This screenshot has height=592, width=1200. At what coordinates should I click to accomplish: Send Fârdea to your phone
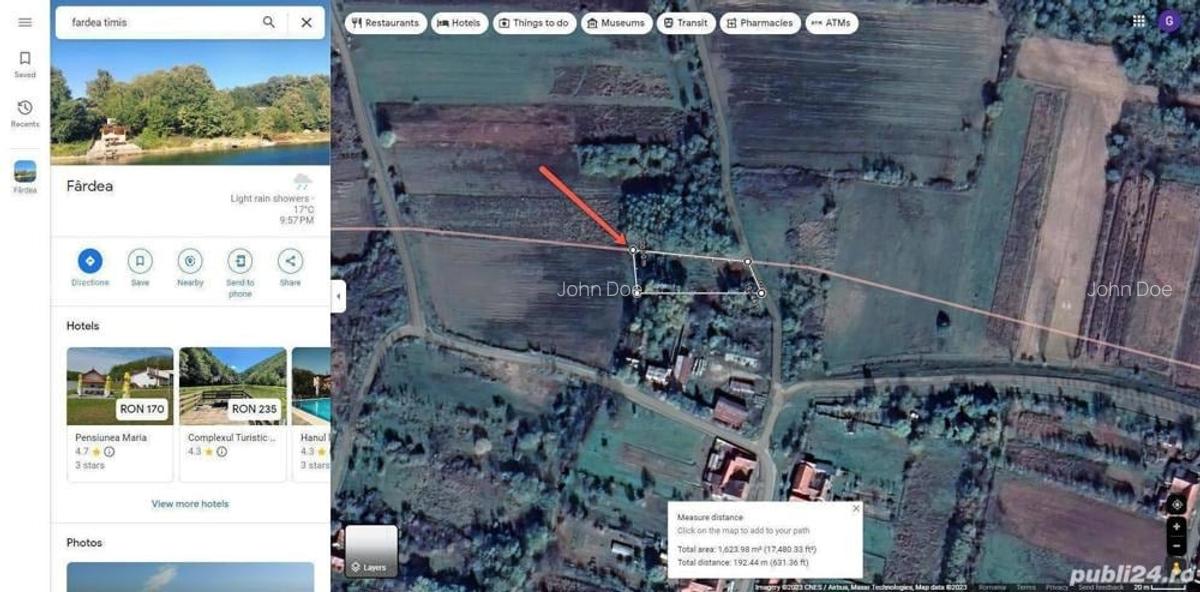[240, 263]
